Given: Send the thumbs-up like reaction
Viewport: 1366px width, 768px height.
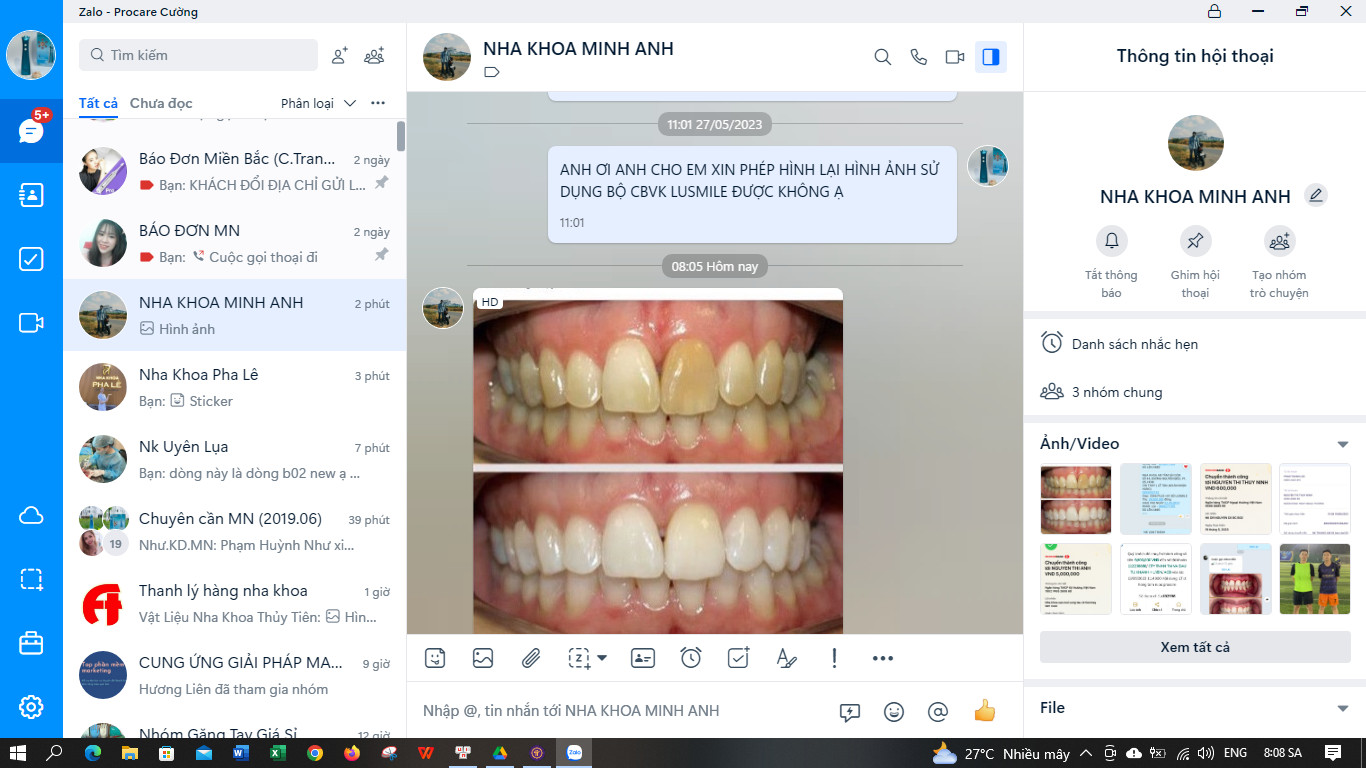Looking at the screenshot, I should pyautogui.click(x=985, y=711).
